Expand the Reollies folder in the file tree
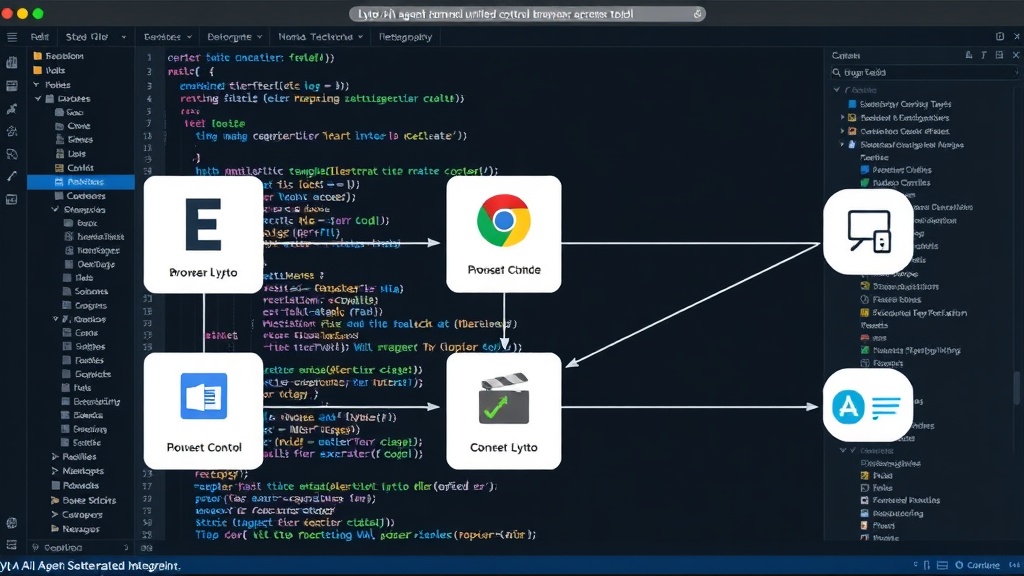1024x576 pixels. point(55,457)
